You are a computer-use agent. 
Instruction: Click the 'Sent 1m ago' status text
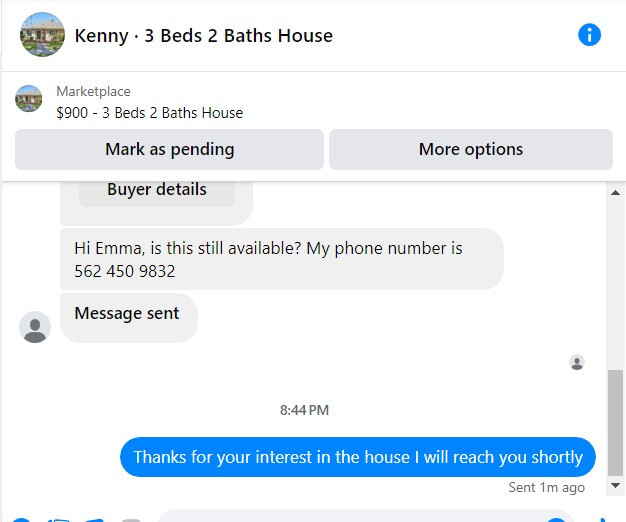(x=546, y=487)
